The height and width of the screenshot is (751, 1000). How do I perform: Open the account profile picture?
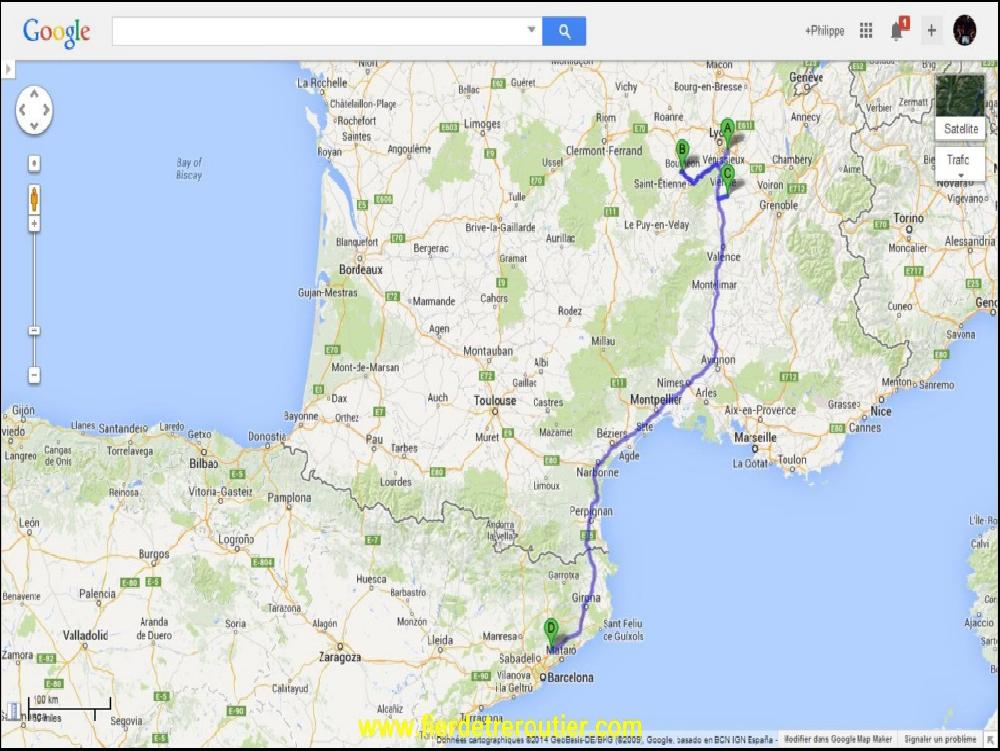[964, 30]
